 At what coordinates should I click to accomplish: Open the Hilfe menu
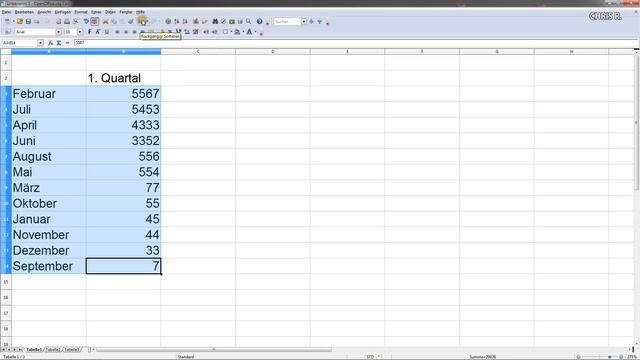(140, 12)
